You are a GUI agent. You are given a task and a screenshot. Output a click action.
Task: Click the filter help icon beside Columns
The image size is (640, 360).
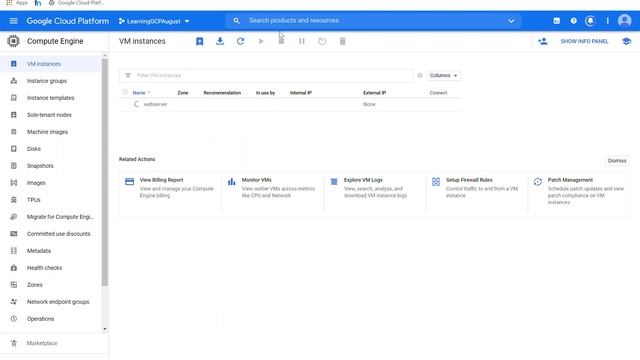tap(420, 76)
